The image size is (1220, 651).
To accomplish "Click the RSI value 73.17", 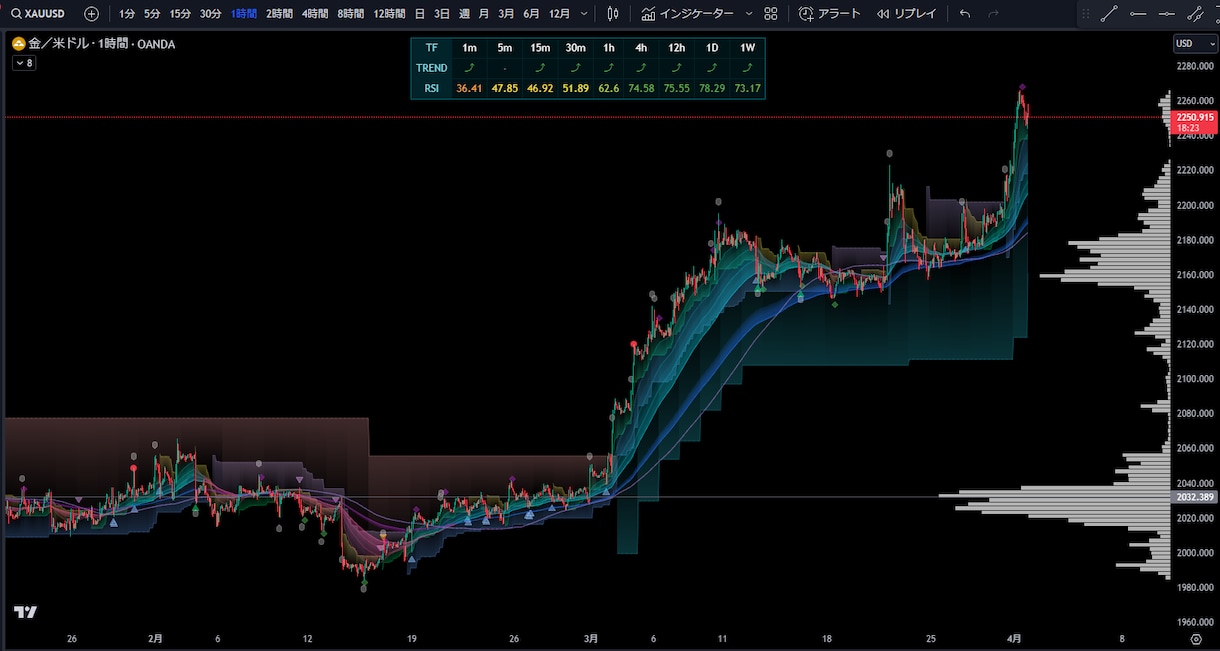I will 747,89.
